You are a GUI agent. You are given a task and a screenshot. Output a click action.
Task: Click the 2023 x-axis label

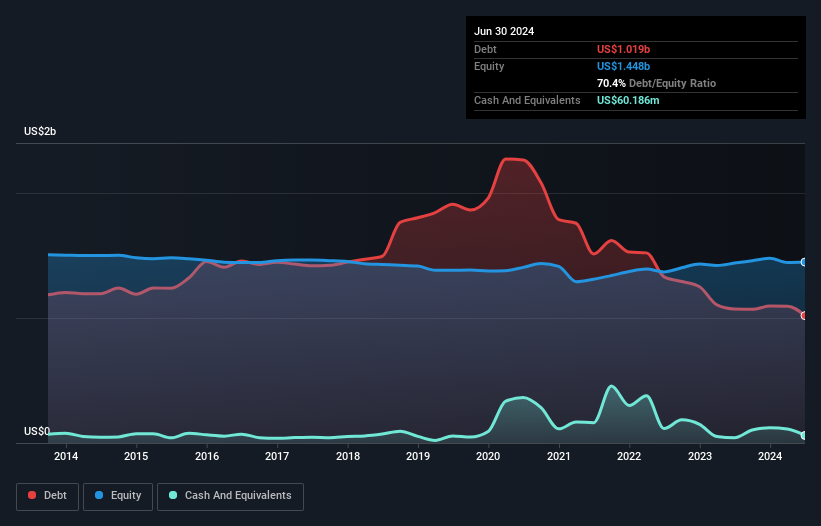(x=700, y=456)
